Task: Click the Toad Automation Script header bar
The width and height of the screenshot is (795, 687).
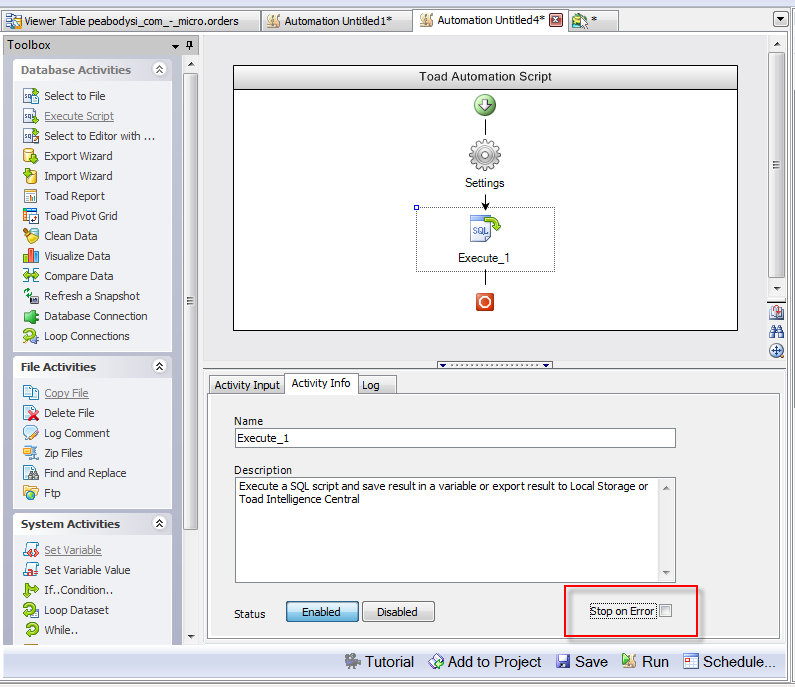Action: click(485, 77)
